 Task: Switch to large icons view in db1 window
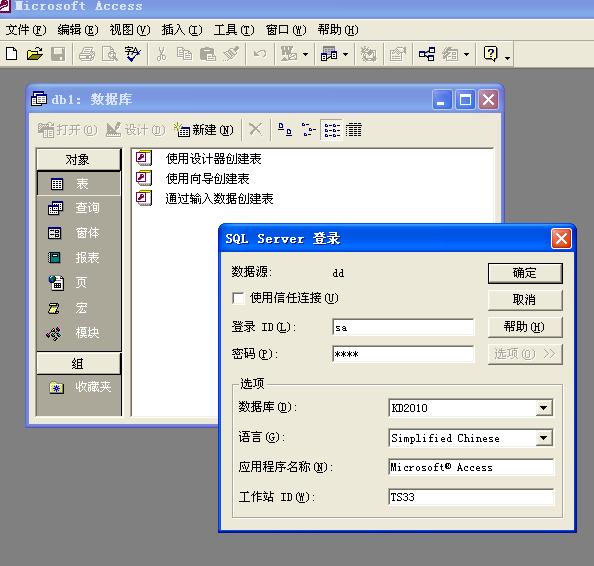click(285, 130)
